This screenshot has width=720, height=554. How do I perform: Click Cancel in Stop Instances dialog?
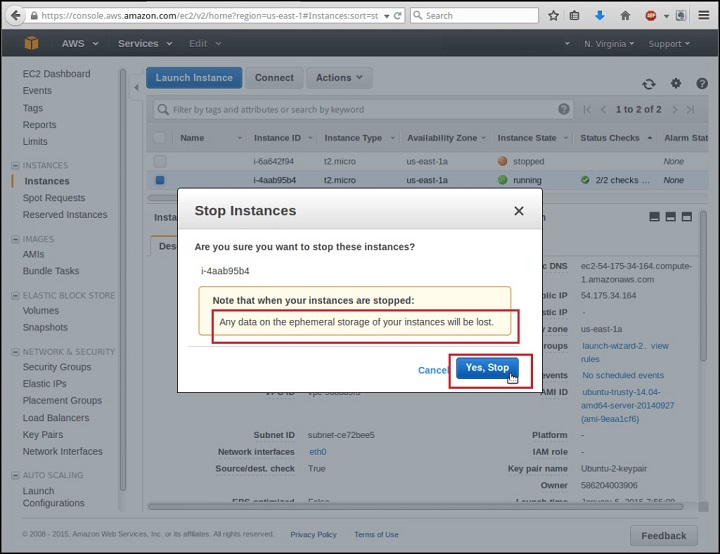(433, 370)
